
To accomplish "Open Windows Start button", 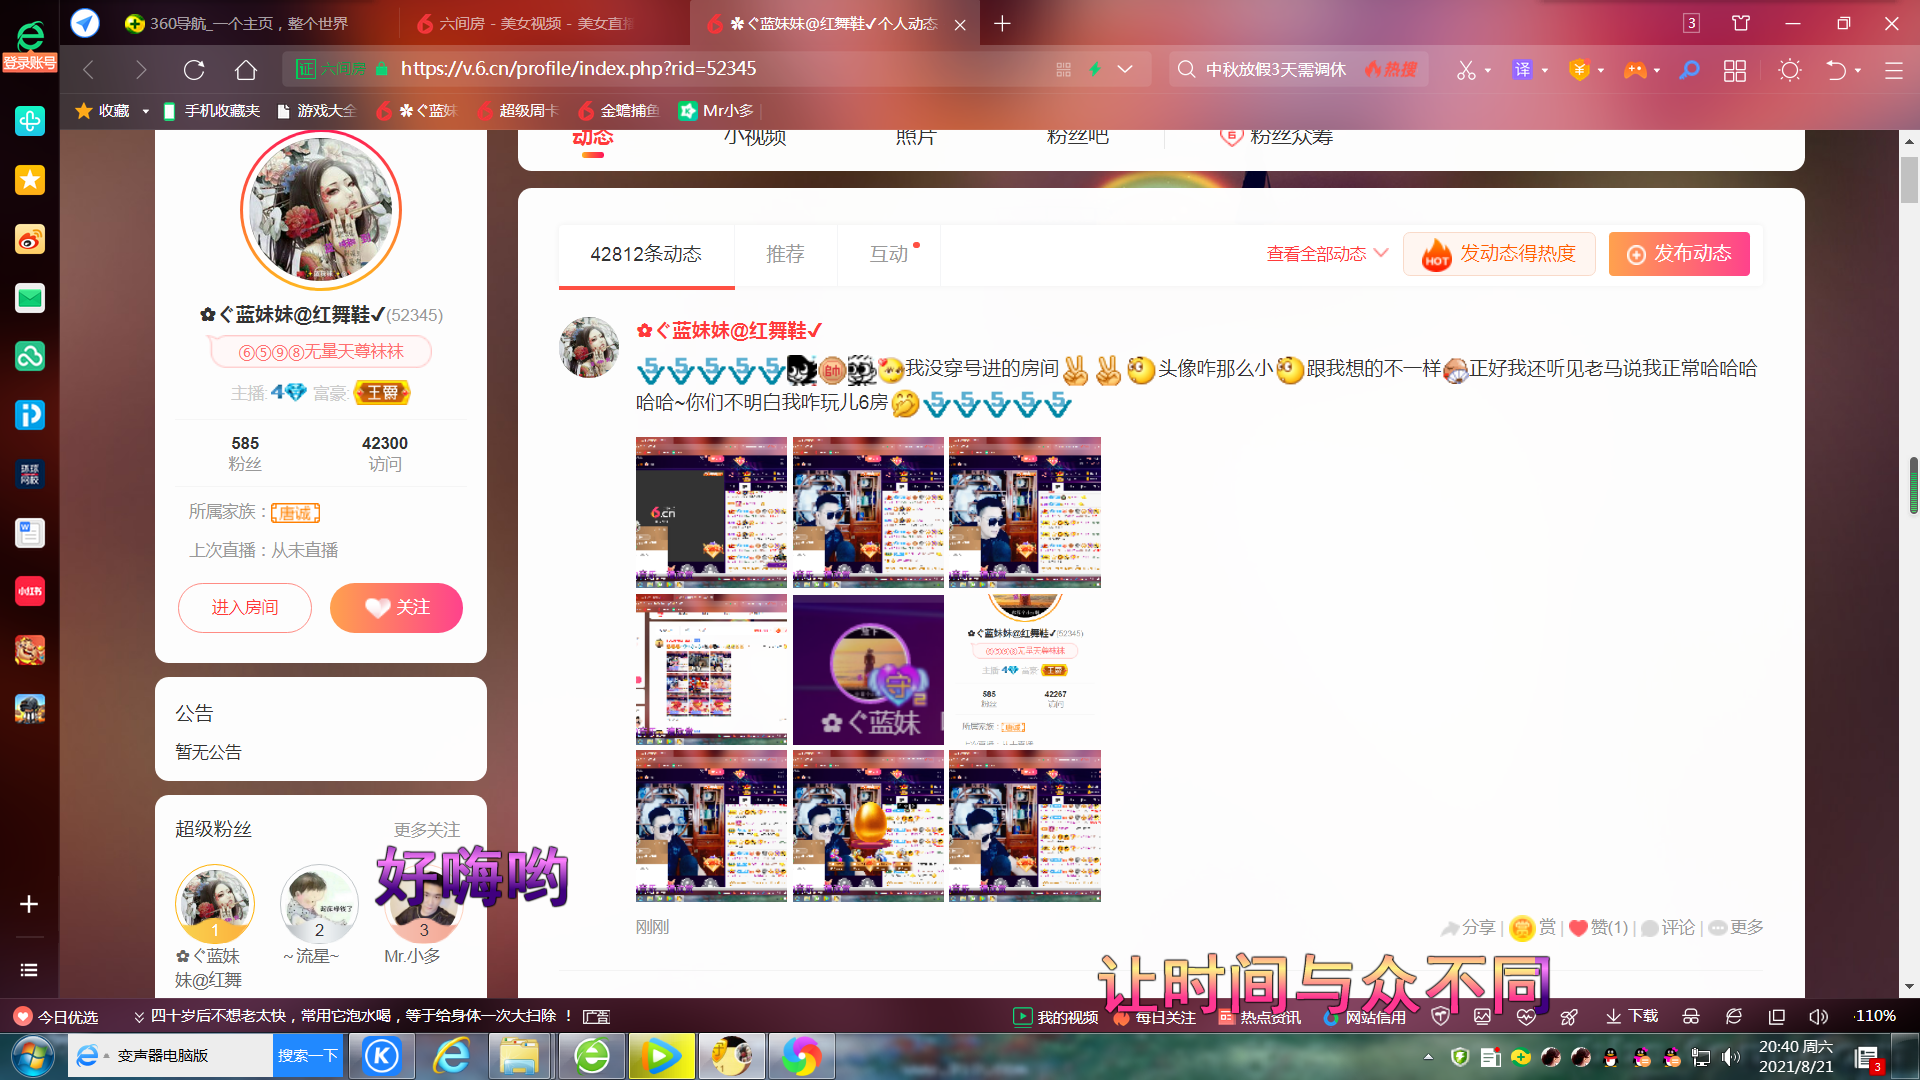I will (32, 1056).
